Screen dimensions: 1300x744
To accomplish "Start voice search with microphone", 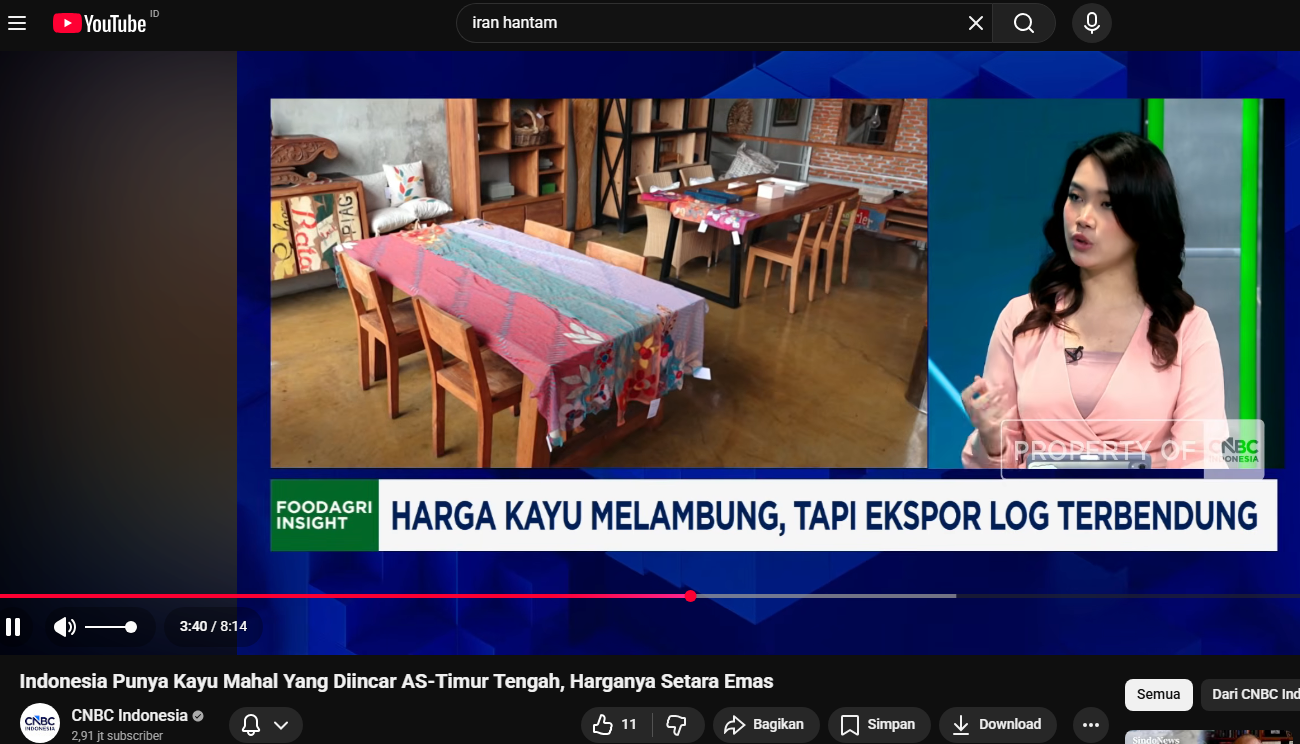I will pos(1092,23).
